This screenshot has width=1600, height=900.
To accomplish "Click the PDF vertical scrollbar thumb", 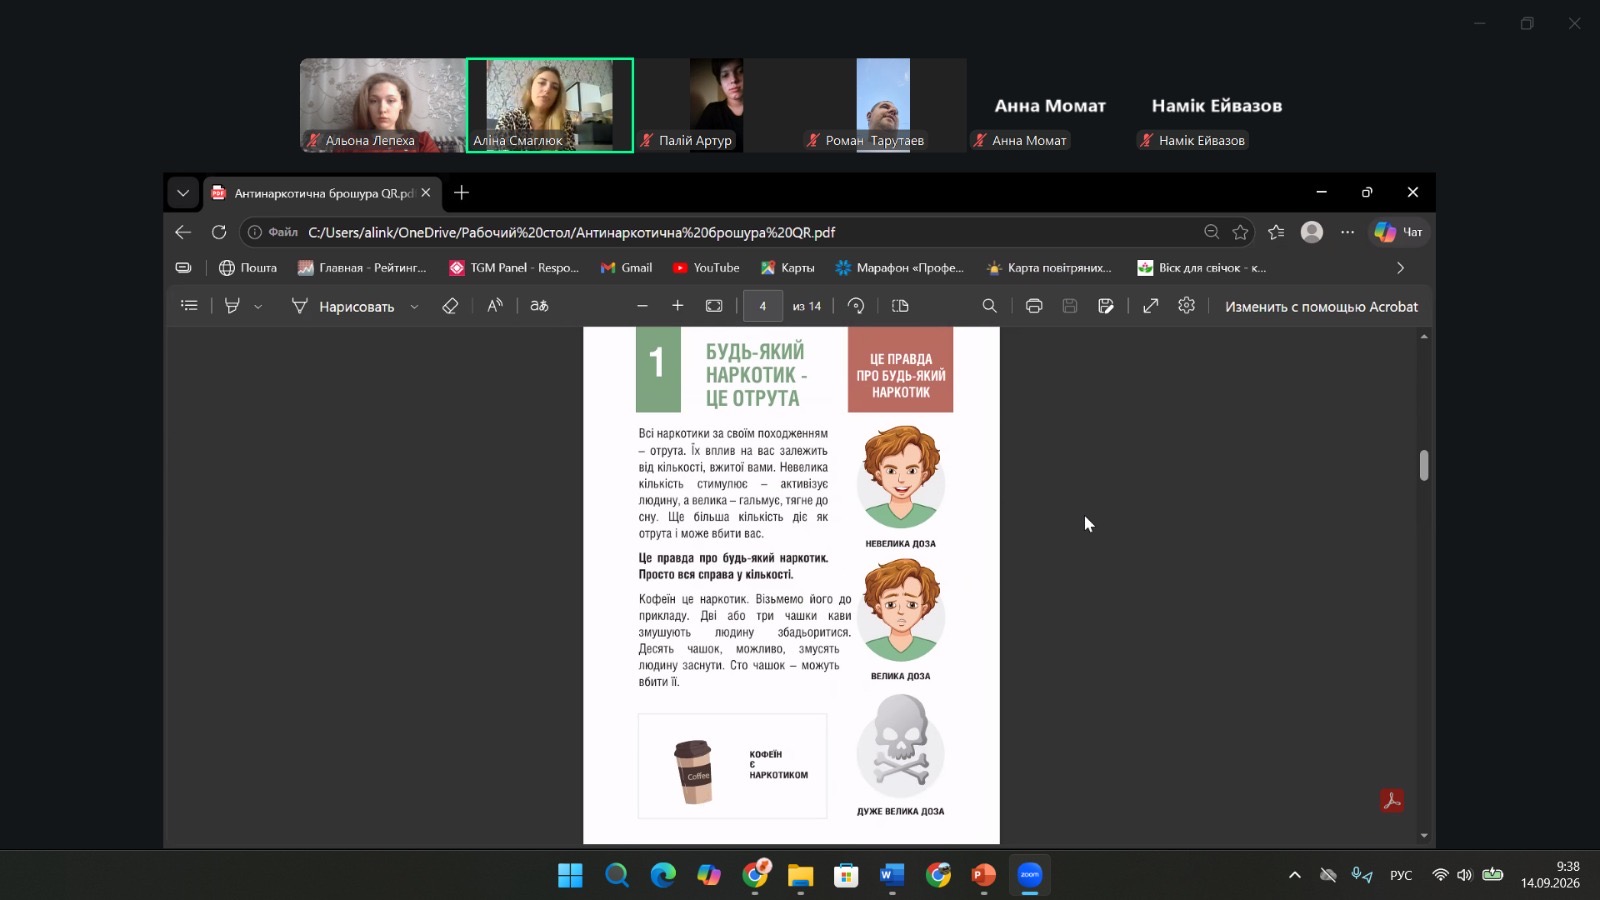I will tap(1424, 466).
